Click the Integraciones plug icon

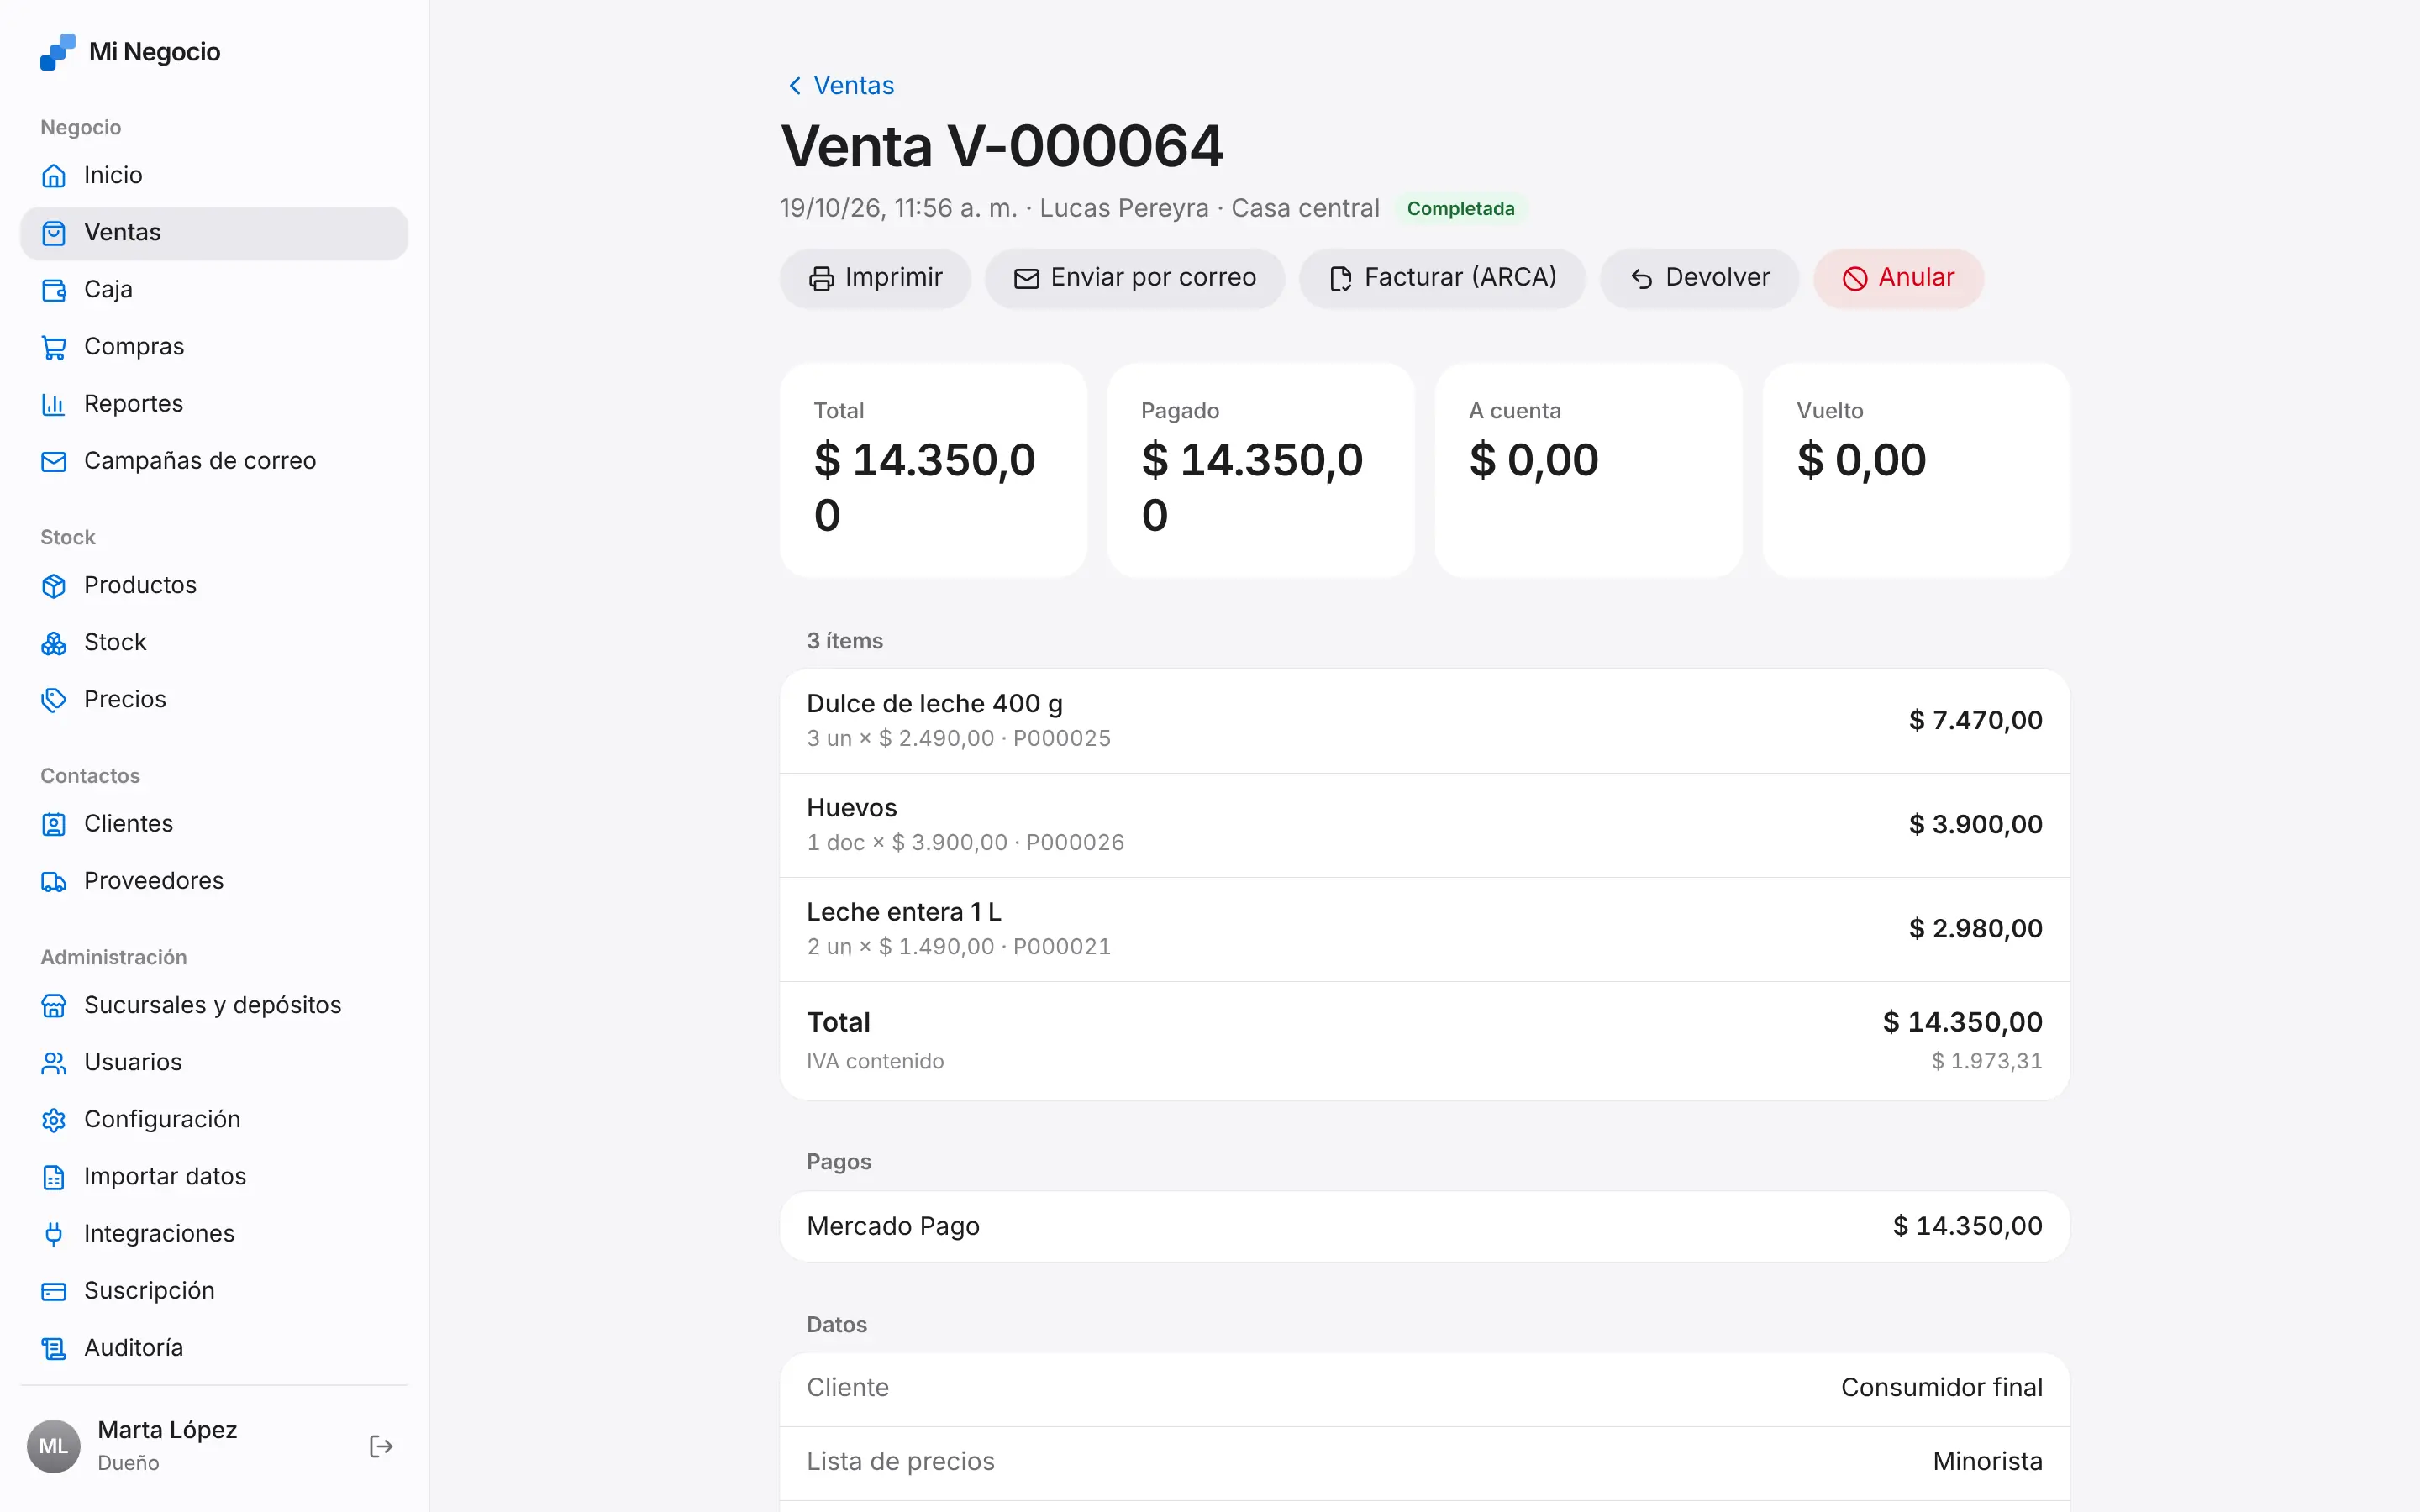pyautogui.click(x=54, y=1234)
